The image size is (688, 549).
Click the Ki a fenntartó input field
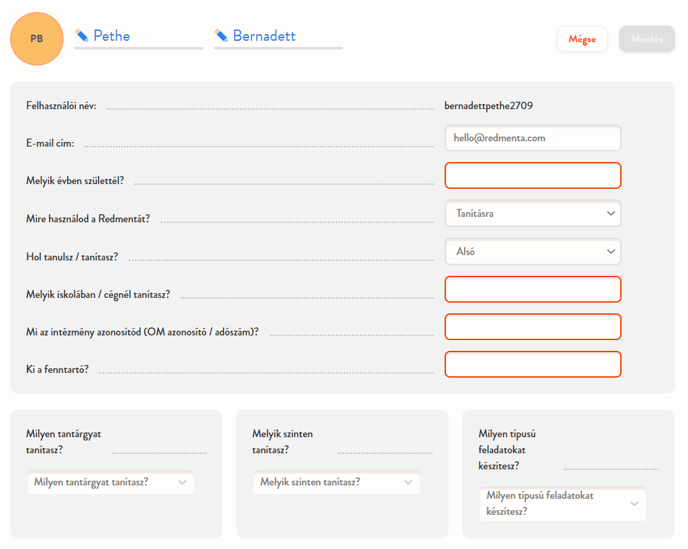tap(532, 364)
